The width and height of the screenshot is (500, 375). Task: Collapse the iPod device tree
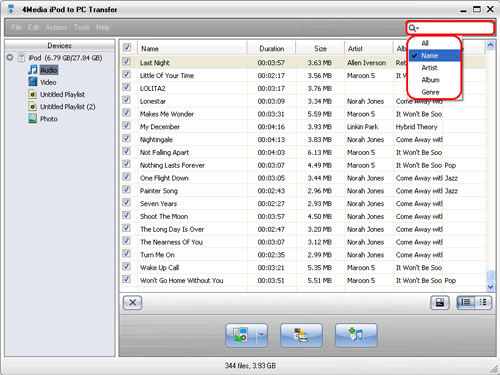coord(10,57)
